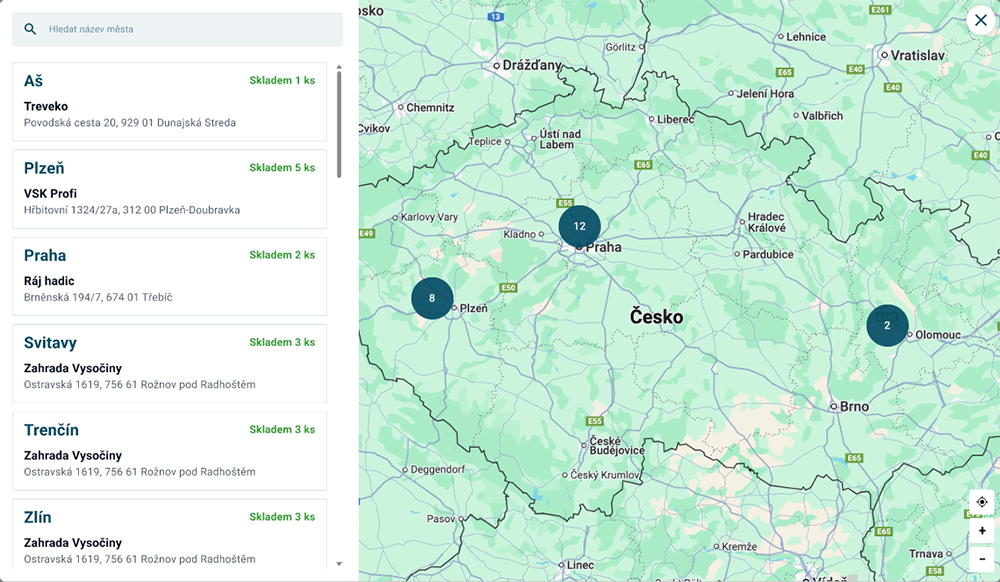The width and height of the screenshot is (1000, 582).
Task: Select the Svitavy Zahrada Vysočiny card
Action: pyautogui.click(x=168, y=363)
